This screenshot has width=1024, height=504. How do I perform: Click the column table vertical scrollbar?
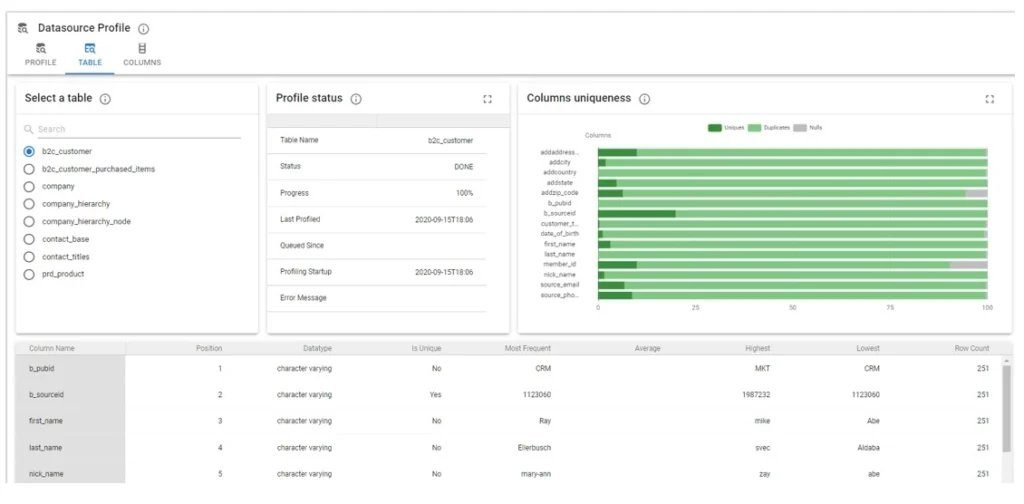pos(1006,408)
